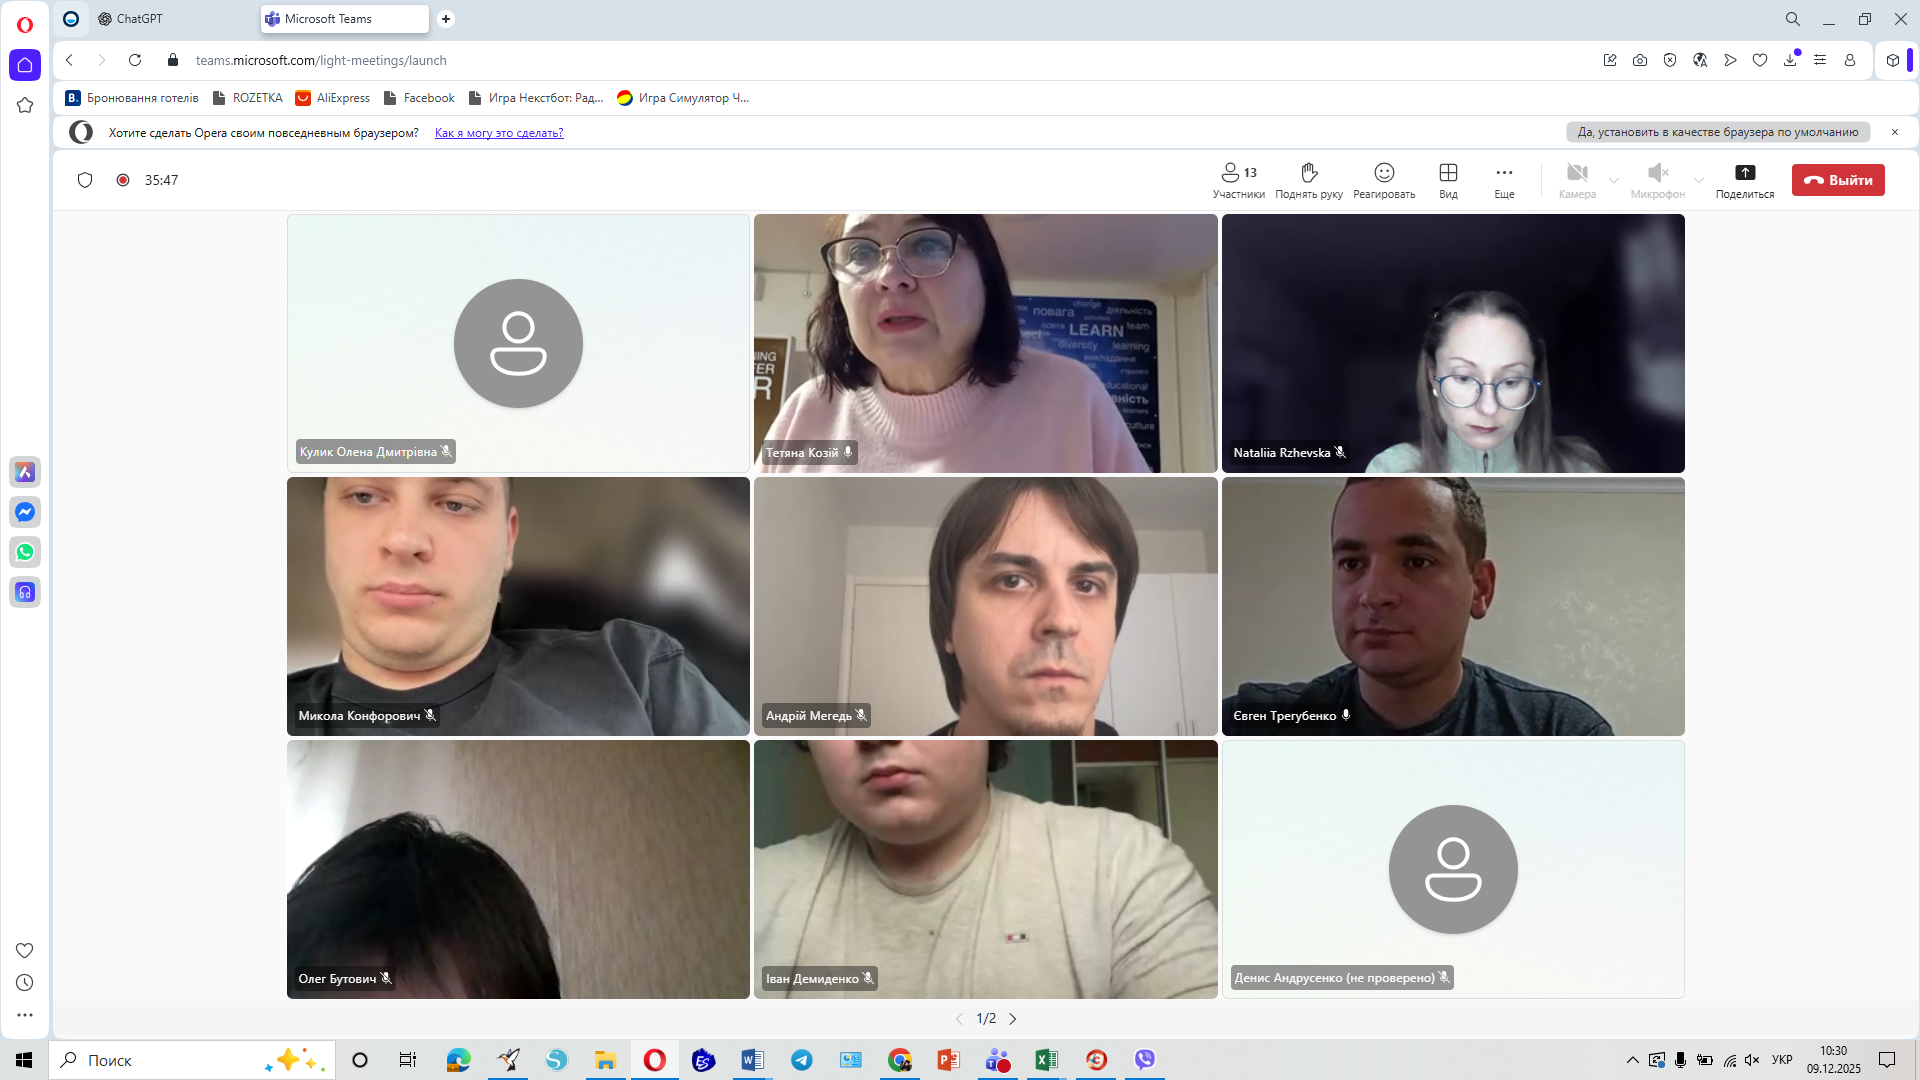Leave the meeting with Выйти button
Screen dimensions: 1920x1080
tap(1837, 180)
